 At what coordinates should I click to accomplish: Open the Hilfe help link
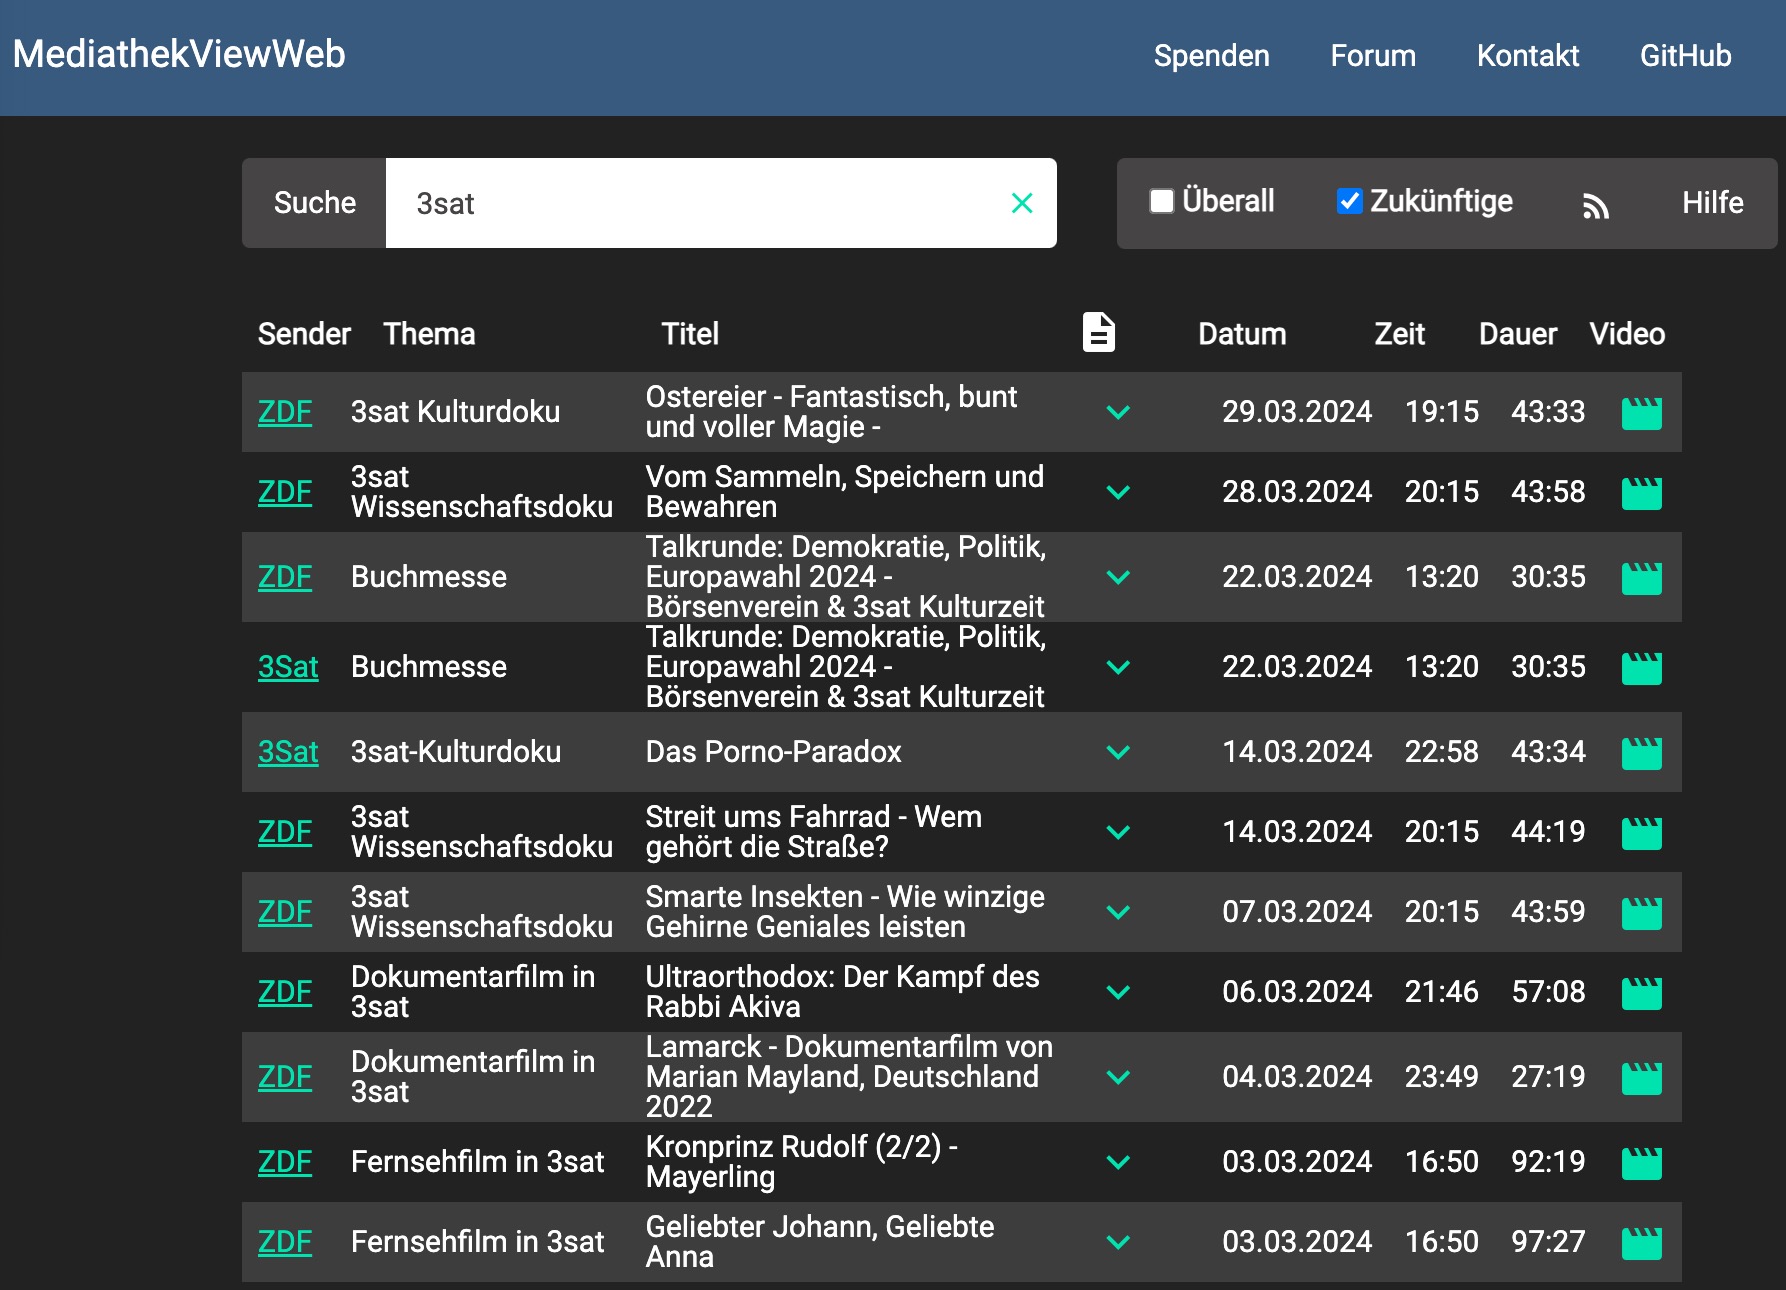click(1712, 203)
